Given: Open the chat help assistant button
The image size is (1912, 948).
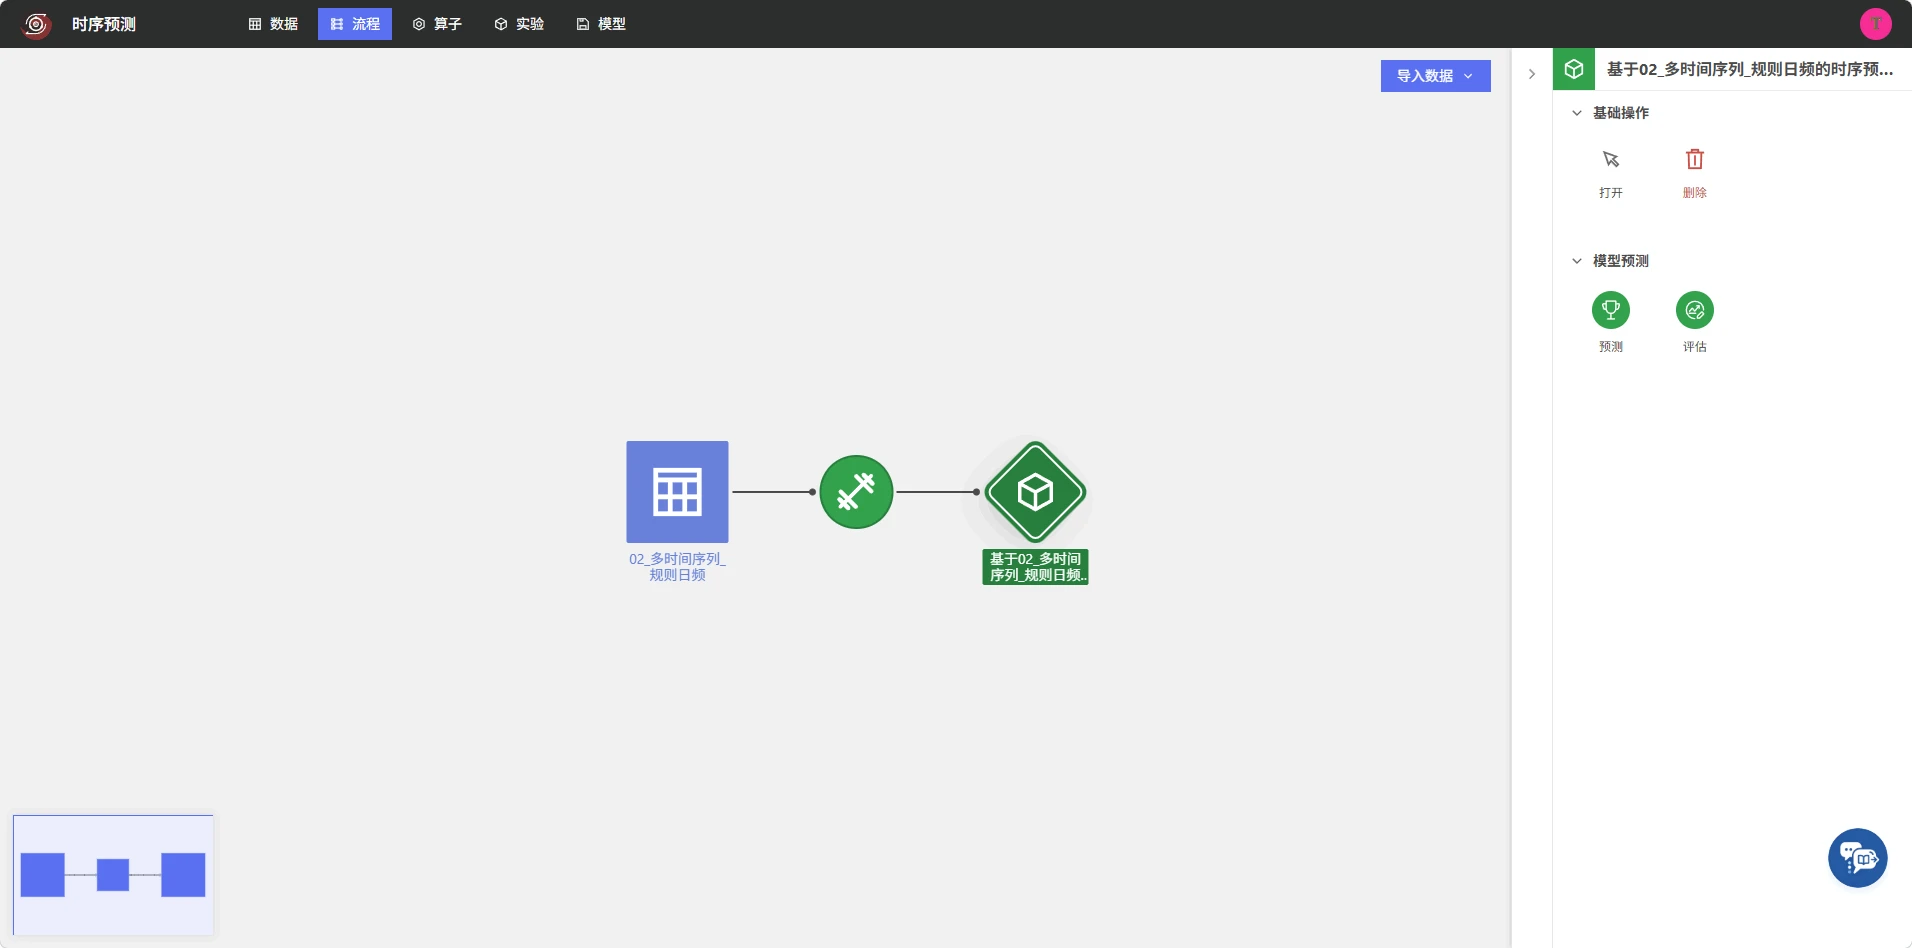Looking at the screenshot, I should 1857,858.
